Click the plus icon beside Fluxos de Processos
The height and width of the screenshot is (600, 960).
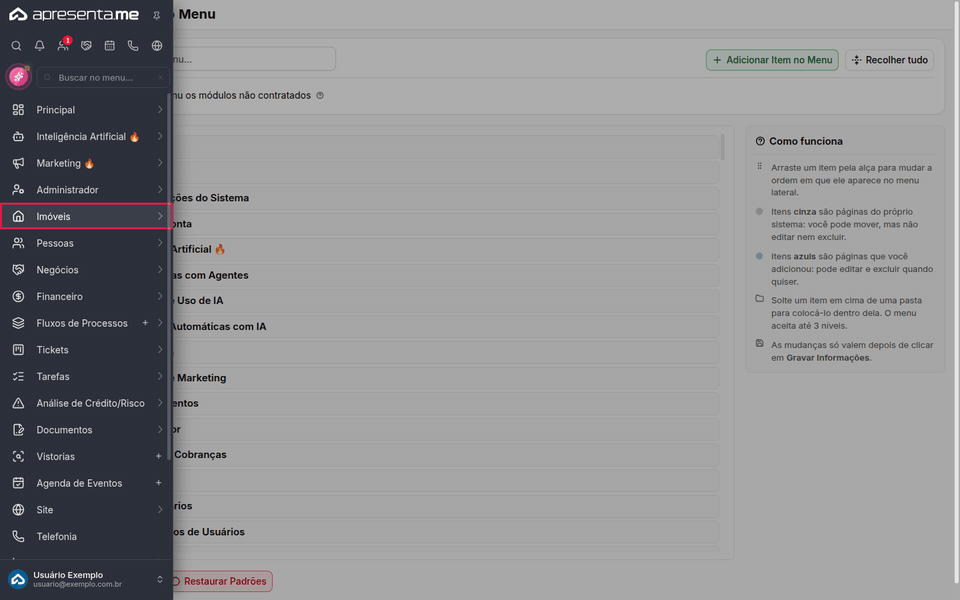pyautogui.click(x=145, y=323)
